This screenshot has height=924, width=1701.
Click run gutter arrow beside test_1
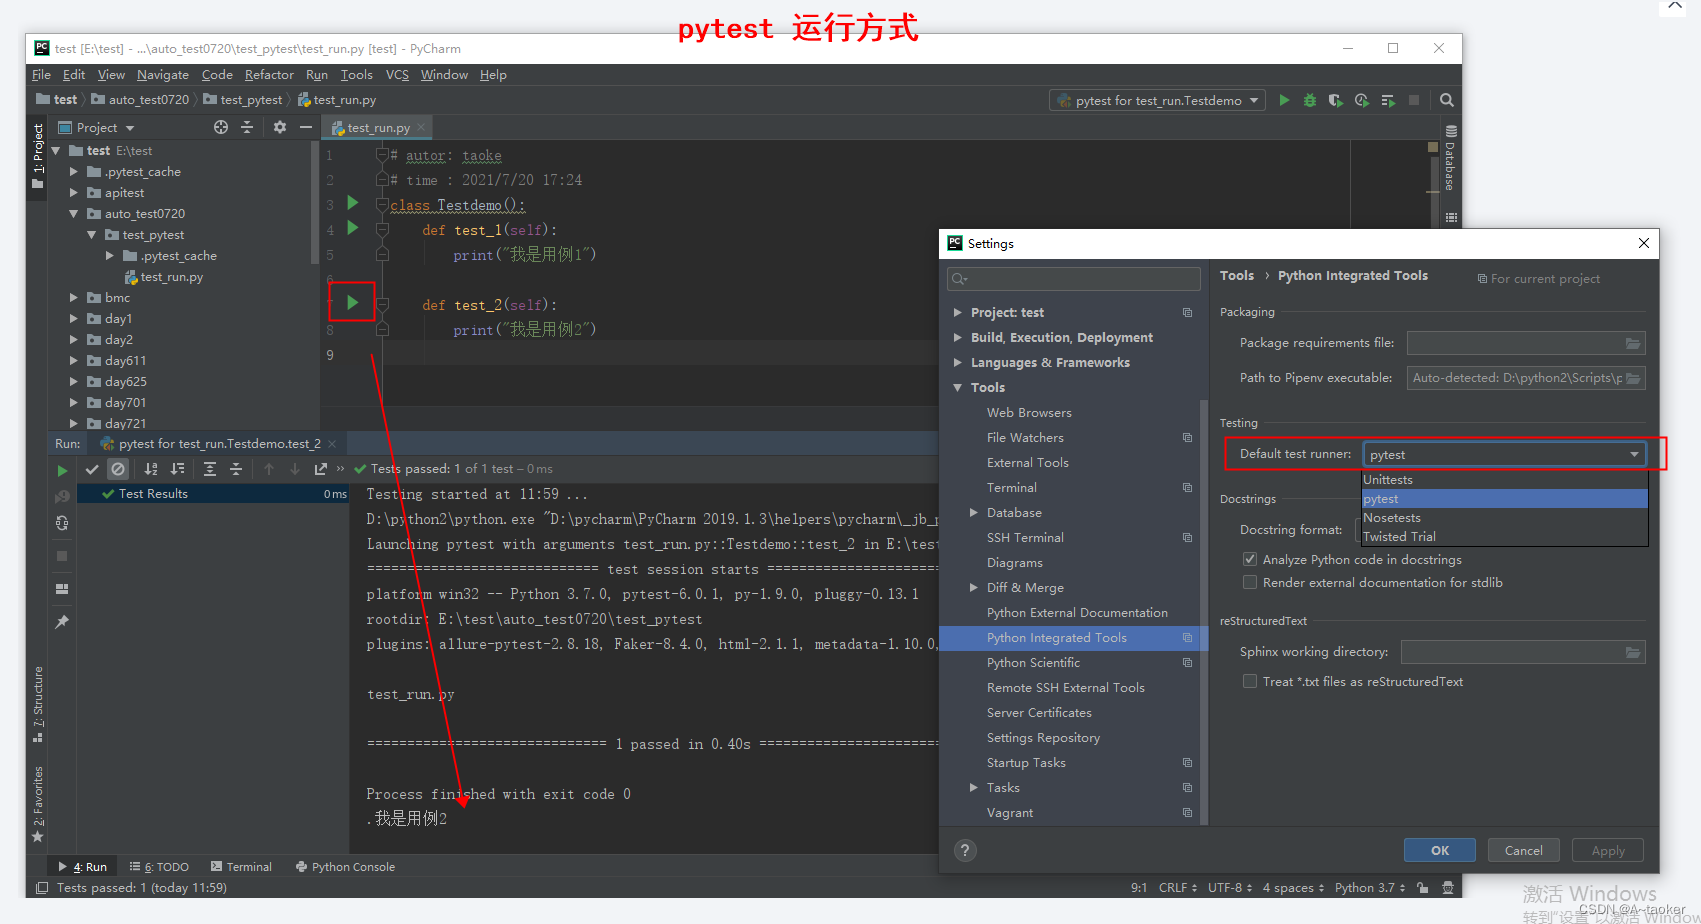[352, 228]
